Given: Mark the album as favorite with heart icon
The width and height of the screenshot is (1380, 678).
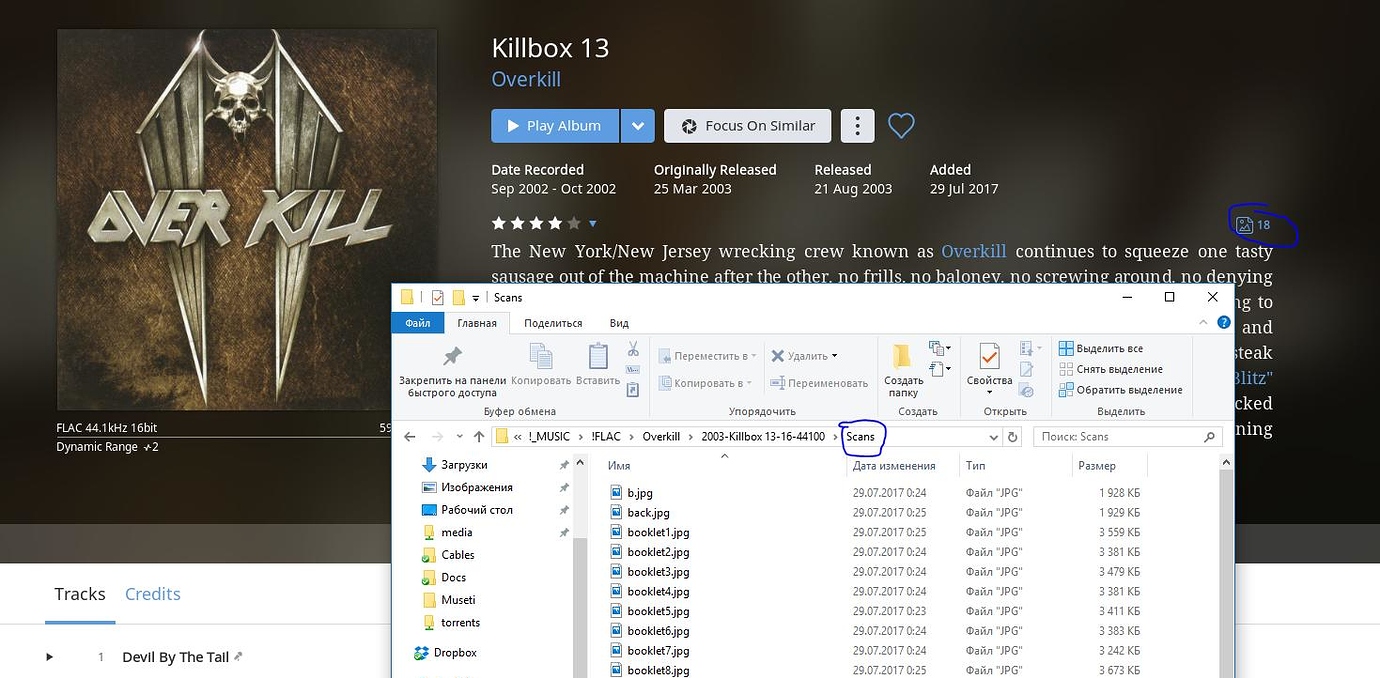Looking at the screenshot, I should 901,126.
